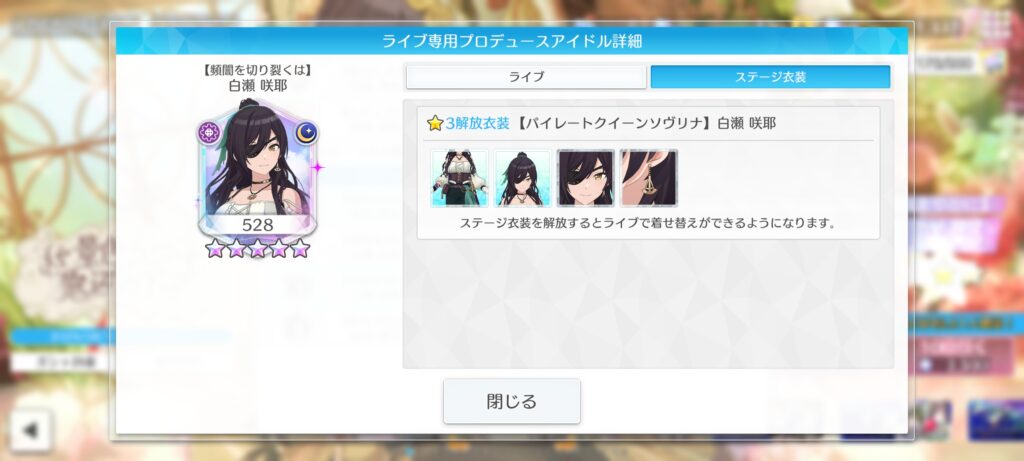Click the 3解放衣装 blue label
The height and width of the screenshot is (461, 1024).
pyautogui.click(x=477, y=123)
